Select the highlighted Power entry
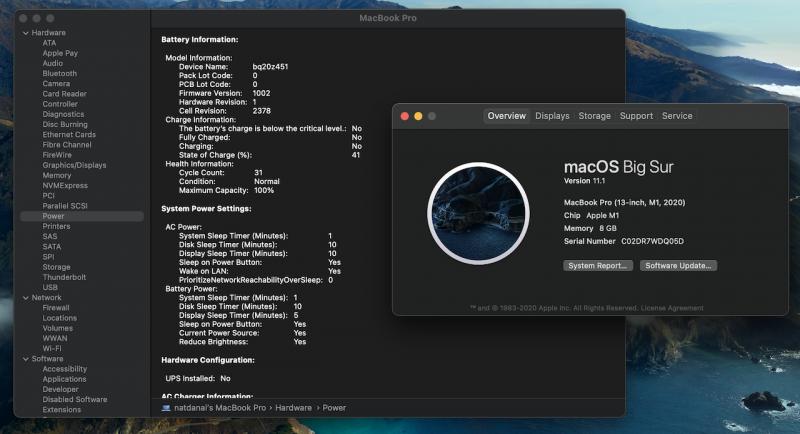Viewport: 800px width, 434px height. tap(82, 216)
